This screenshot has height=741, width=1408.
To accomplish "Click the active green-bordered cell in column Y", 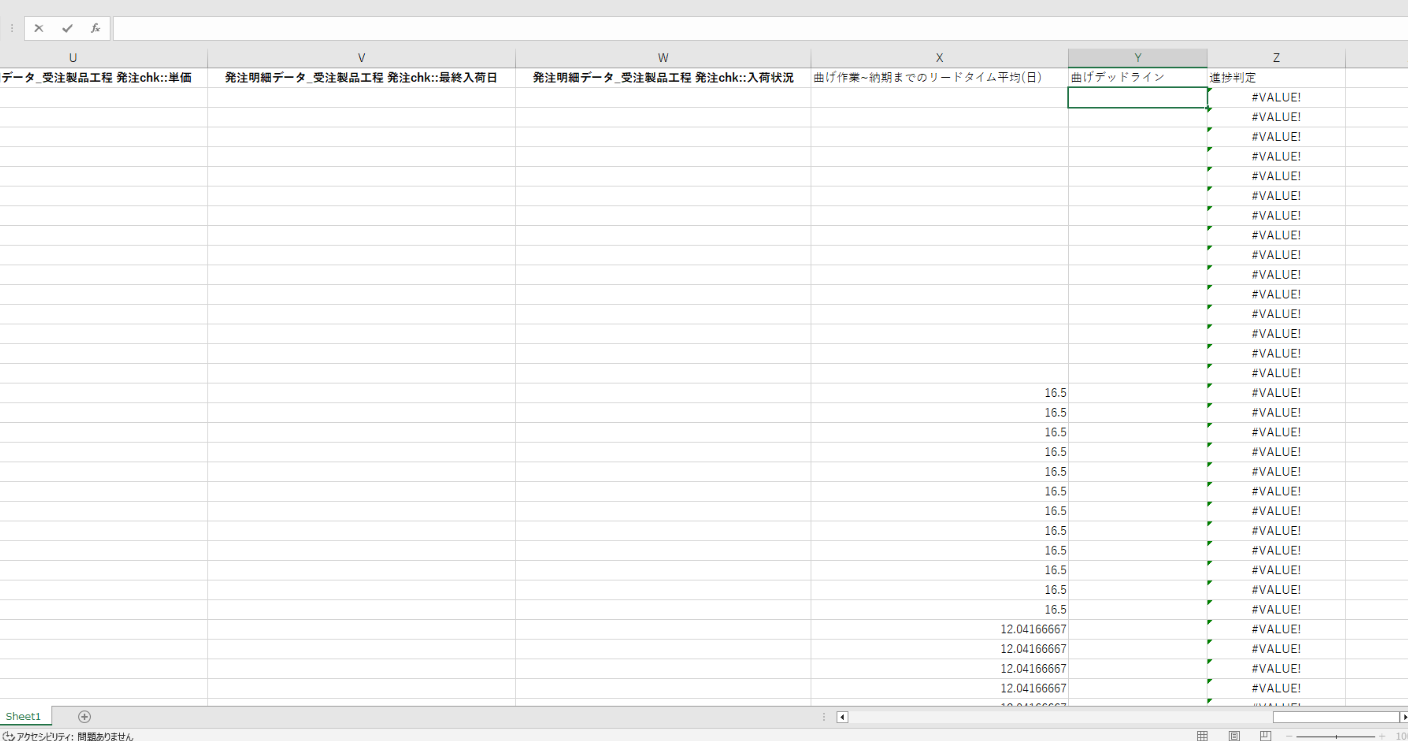I will [x=1138, y=97].
